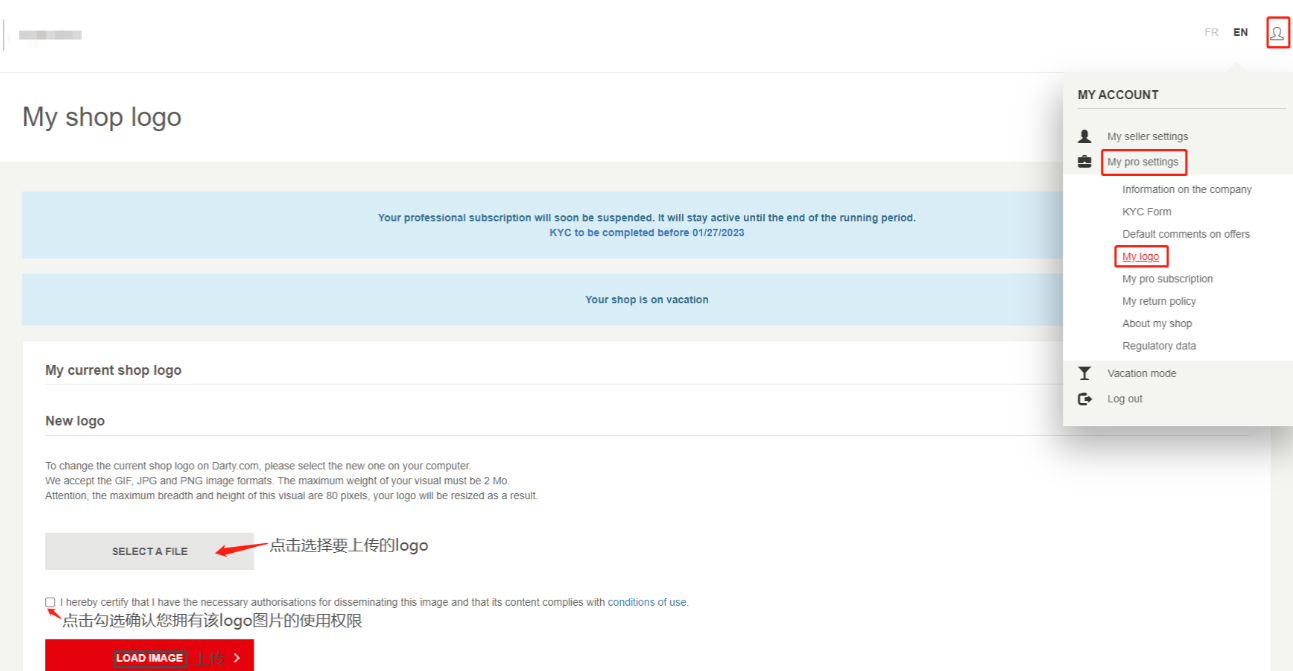The image size is (1293, 671).
Task: Select My logo in account menu
Action: click(1140, 257)
